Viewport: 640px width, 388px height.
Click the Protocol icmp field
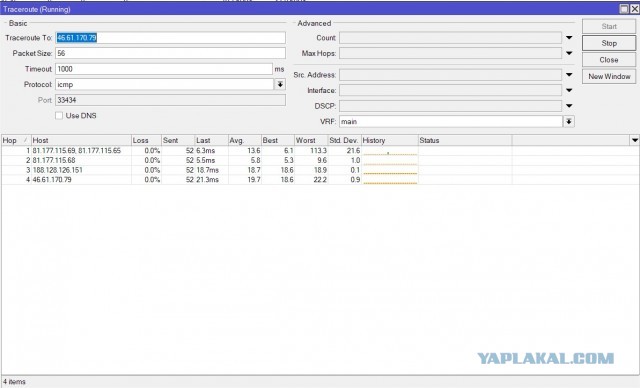pyautogui.click(x=164, y=84)
